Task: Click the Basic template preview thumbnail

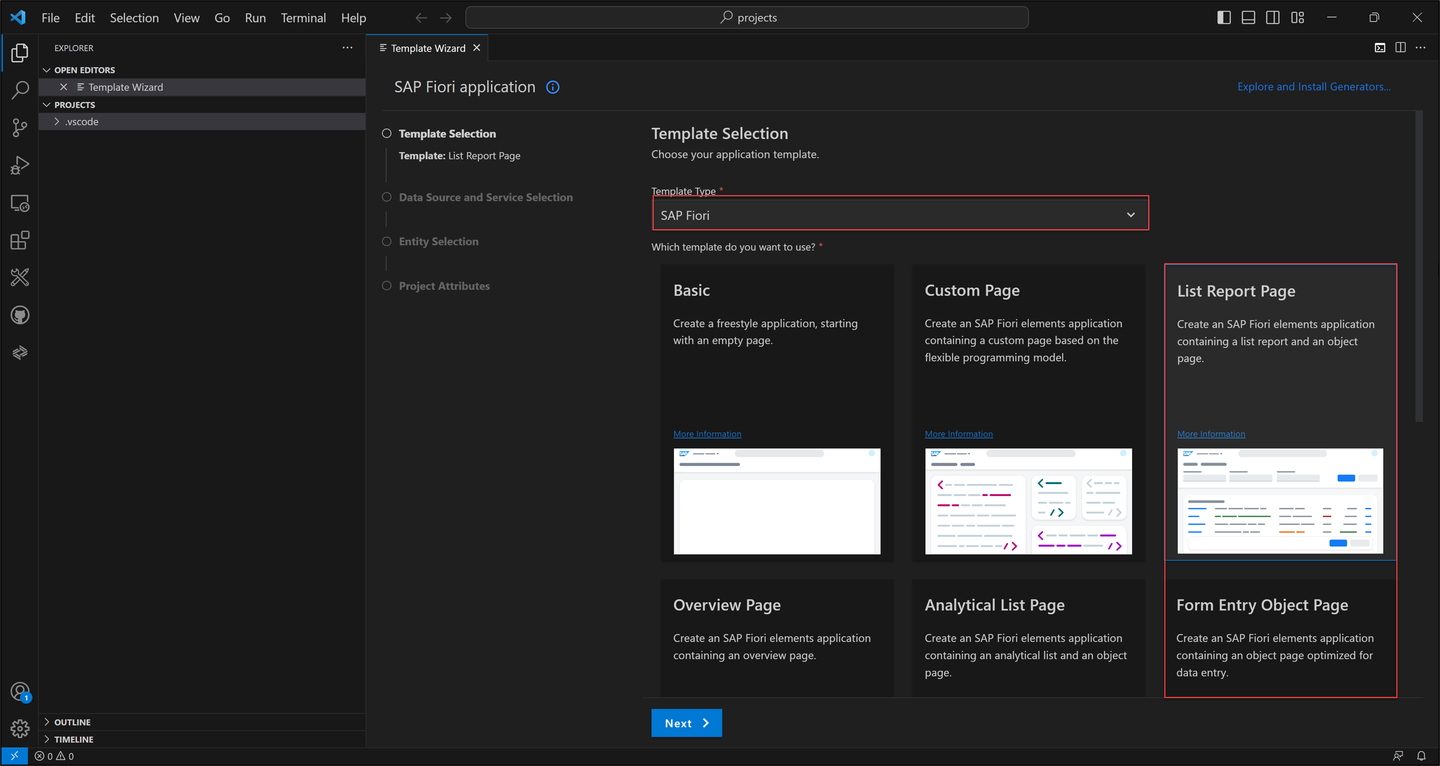Action: click(777, 501)
